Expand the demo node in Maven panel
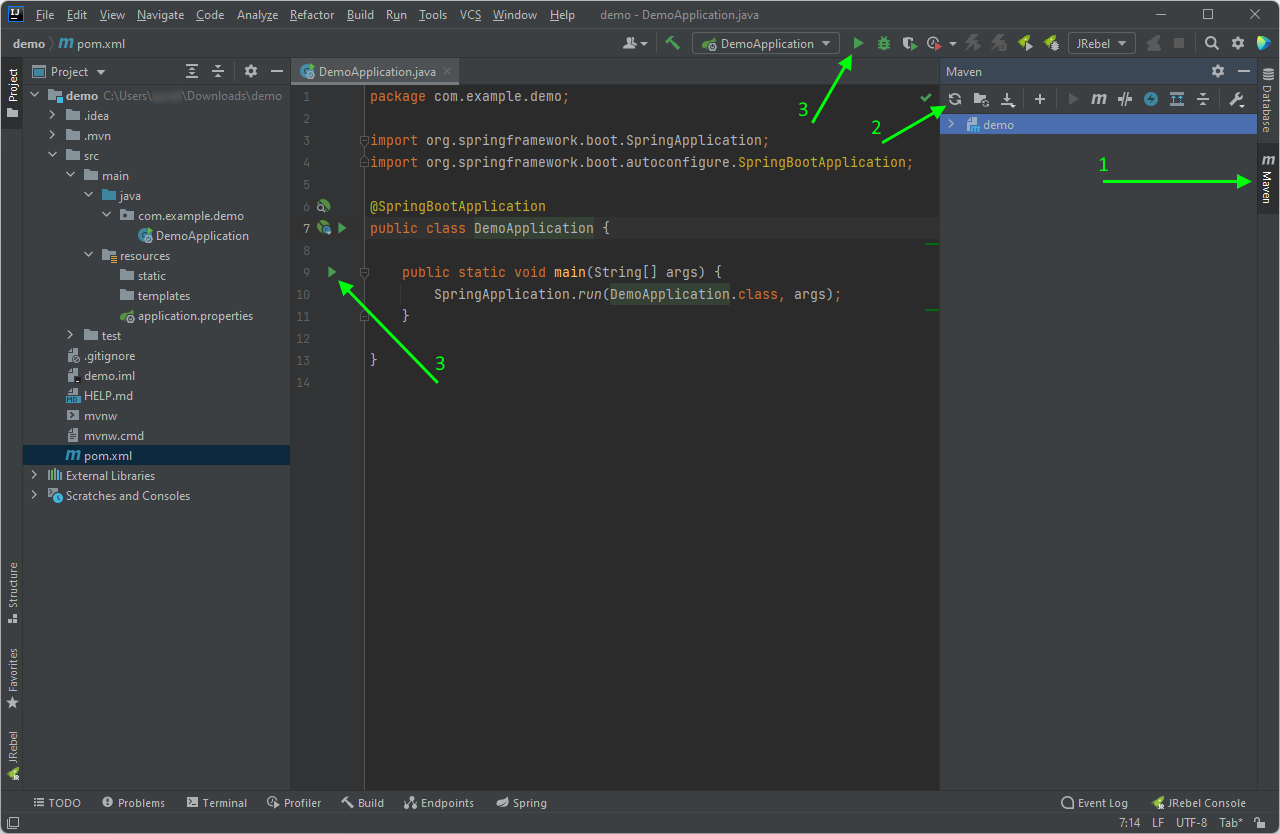Screen dimensions: 1280x834 tap(951, 124)
